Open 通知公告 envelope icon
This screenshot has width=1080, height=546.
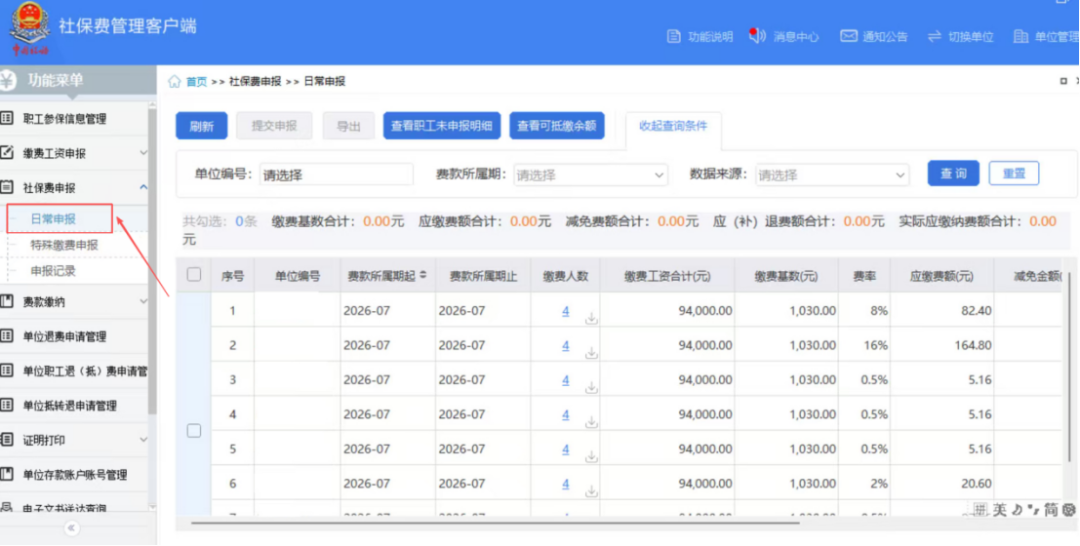click(x=849, y=36)
